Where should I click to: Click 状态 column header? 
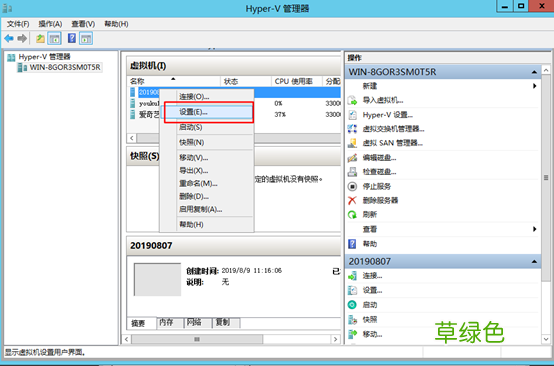[246, 81]
